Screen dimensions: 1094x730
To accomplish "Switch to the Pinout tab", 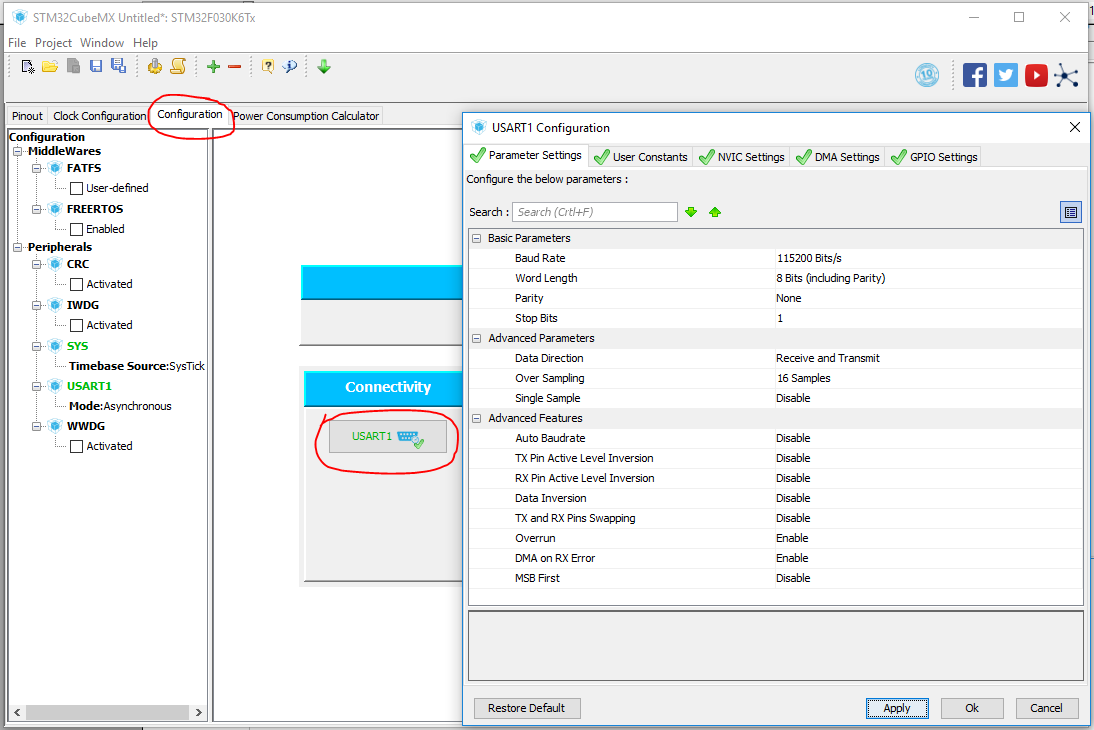I will point(27,116).
